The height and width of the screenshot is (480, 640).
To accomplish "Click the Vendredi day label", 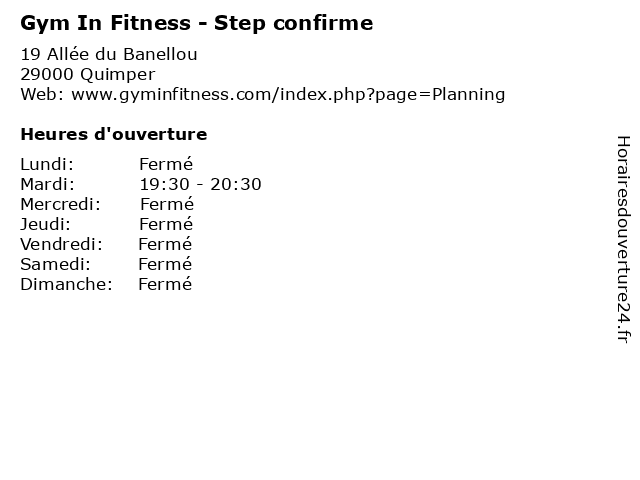I will pyautogui.click(x=61, y=244).
